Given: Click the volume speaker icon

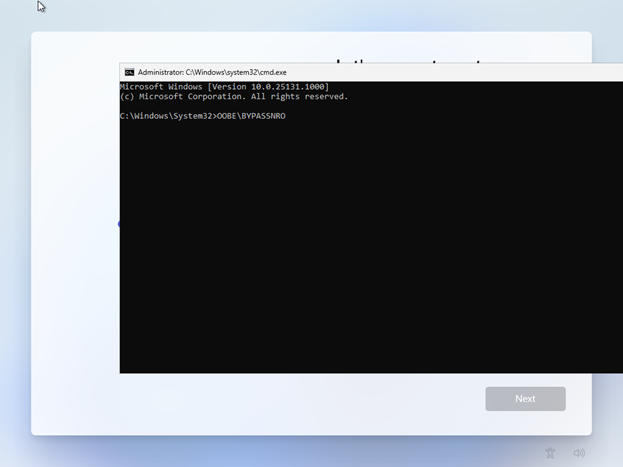Looking at the screenshot, I should 579,453.
